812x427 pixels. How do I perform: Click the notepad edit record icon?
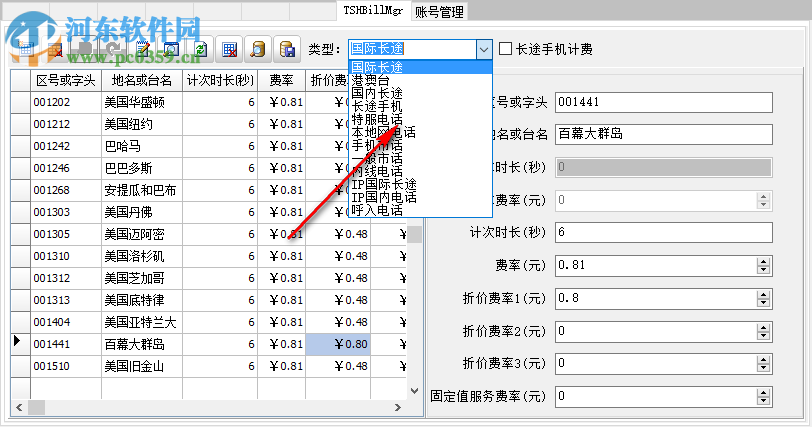point(142,50)
